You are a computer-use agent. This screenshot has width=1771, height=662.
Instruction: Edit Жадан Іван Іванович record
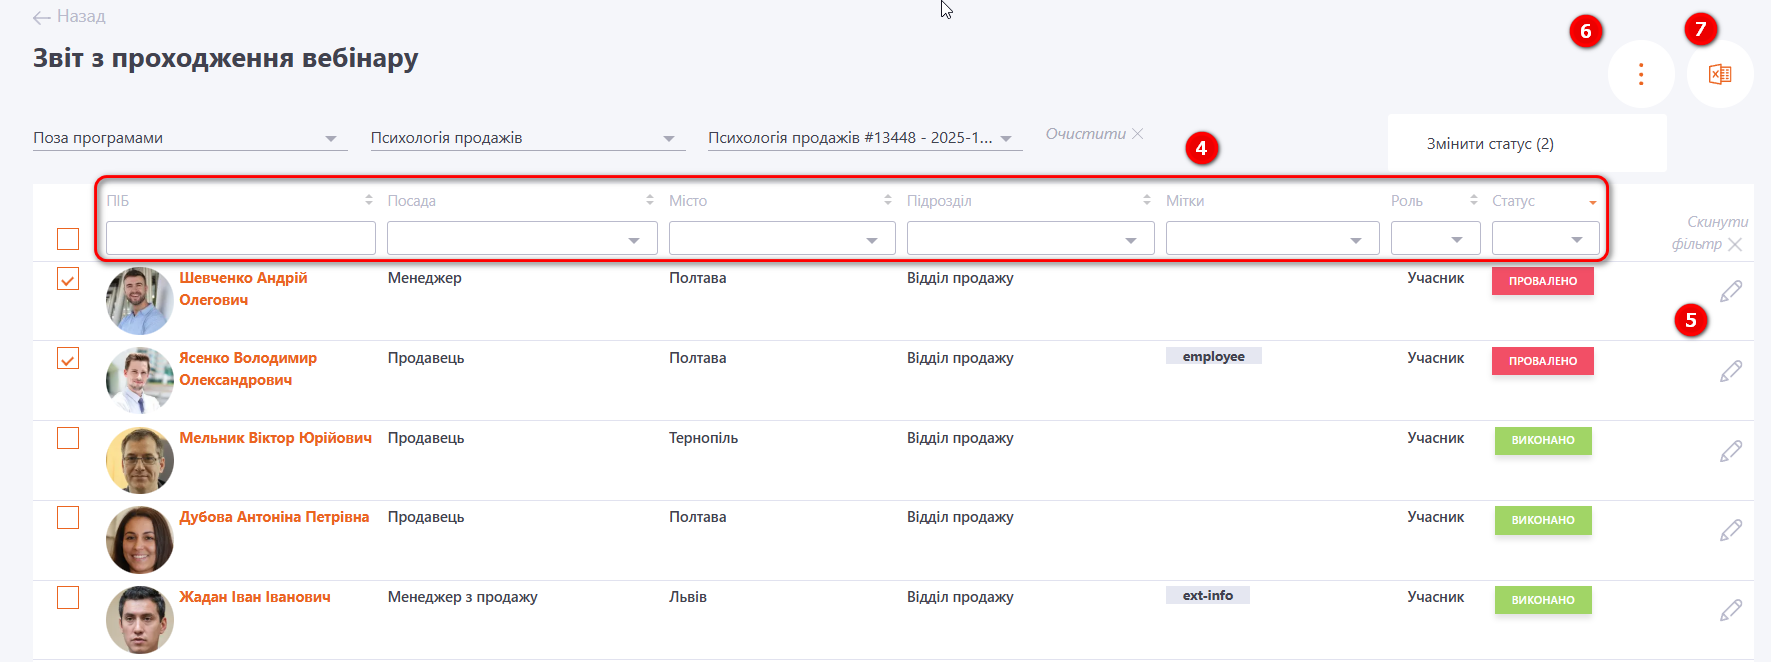[1730, 610]
